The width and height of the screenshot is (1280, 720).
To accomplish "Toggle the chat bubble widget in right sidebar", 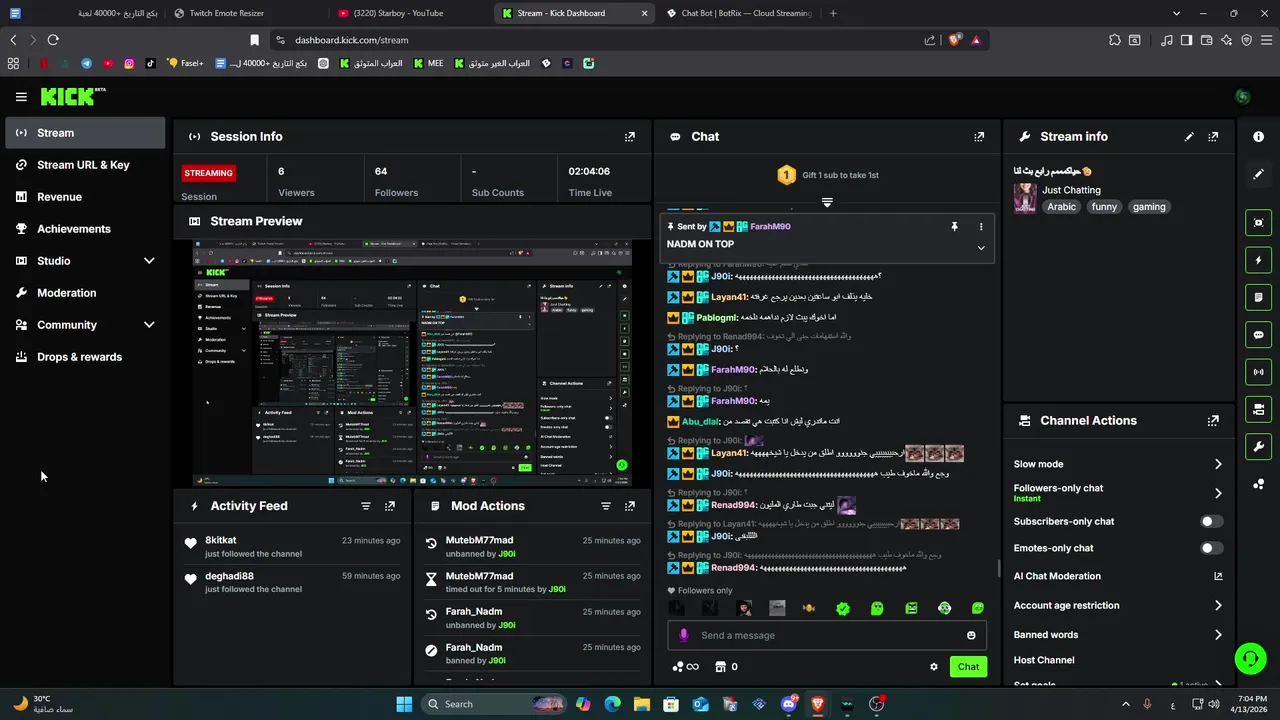I will click(x=1258, y=335).
